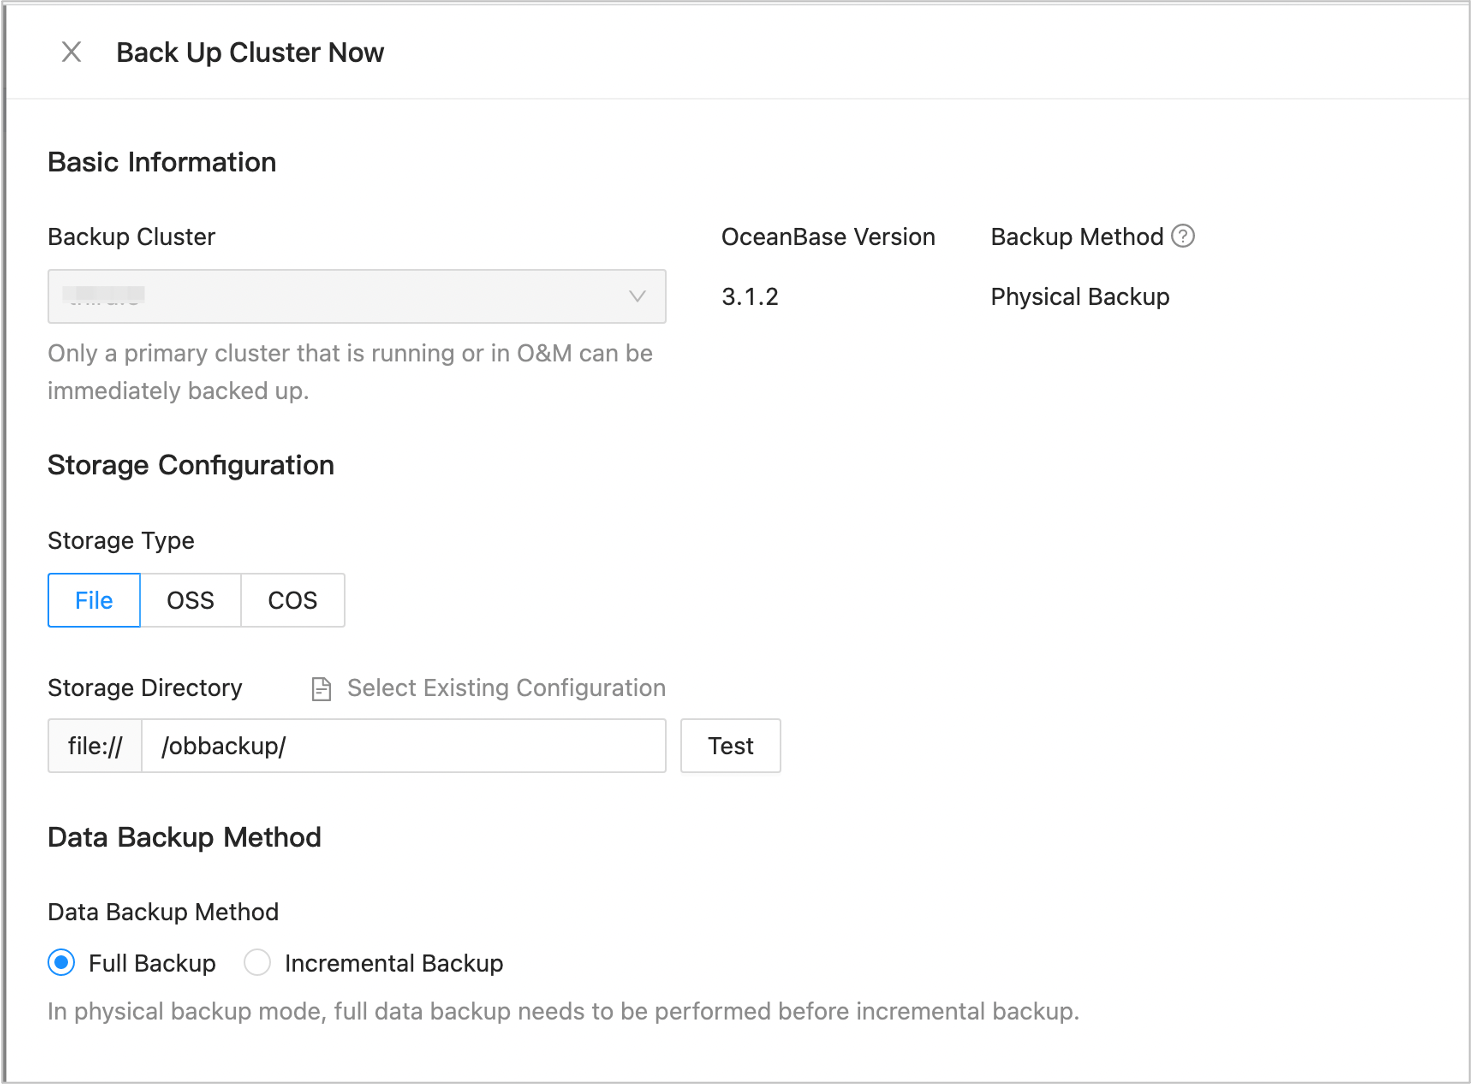Enable the Incremental Backup radio option
Screen dimensions: 1472x1084
coord(258,963)
